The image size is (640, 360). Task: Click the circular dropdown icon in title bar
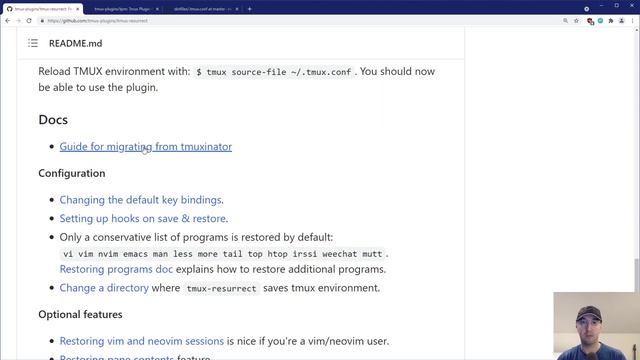(587, 9)
